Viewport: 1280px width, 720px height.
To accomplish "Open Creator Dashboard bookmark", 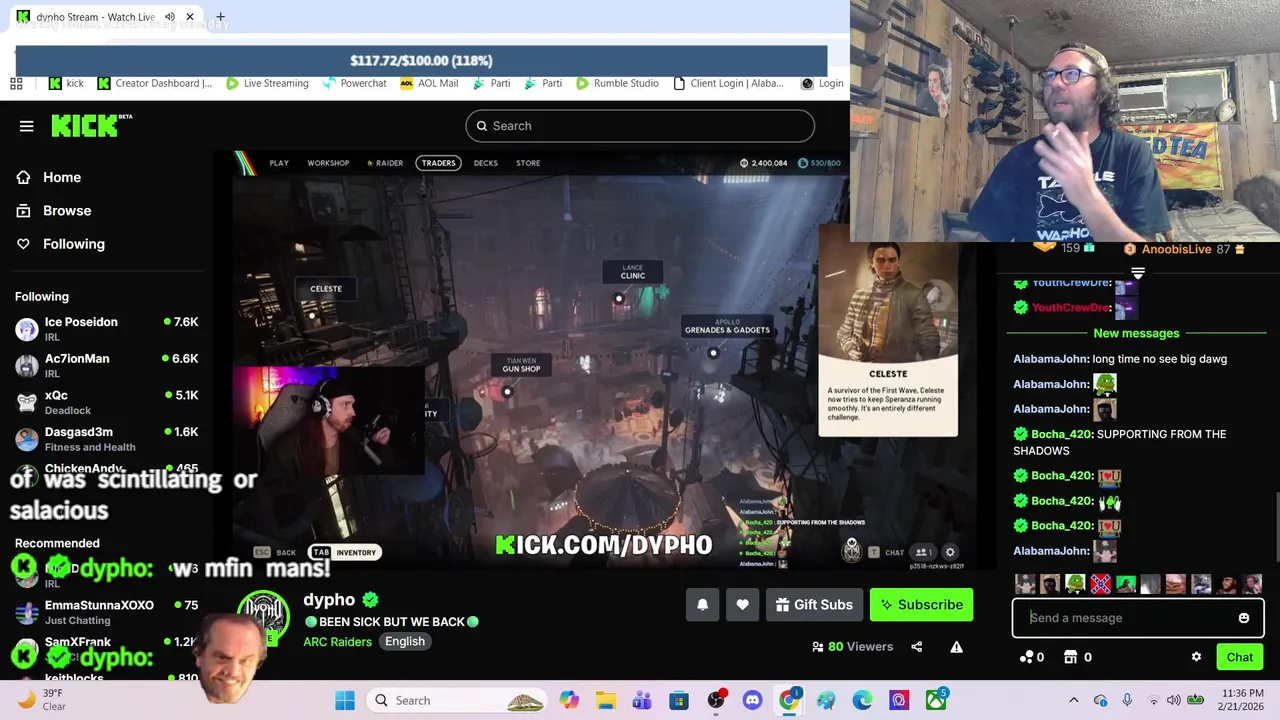I will coord(154,83).
